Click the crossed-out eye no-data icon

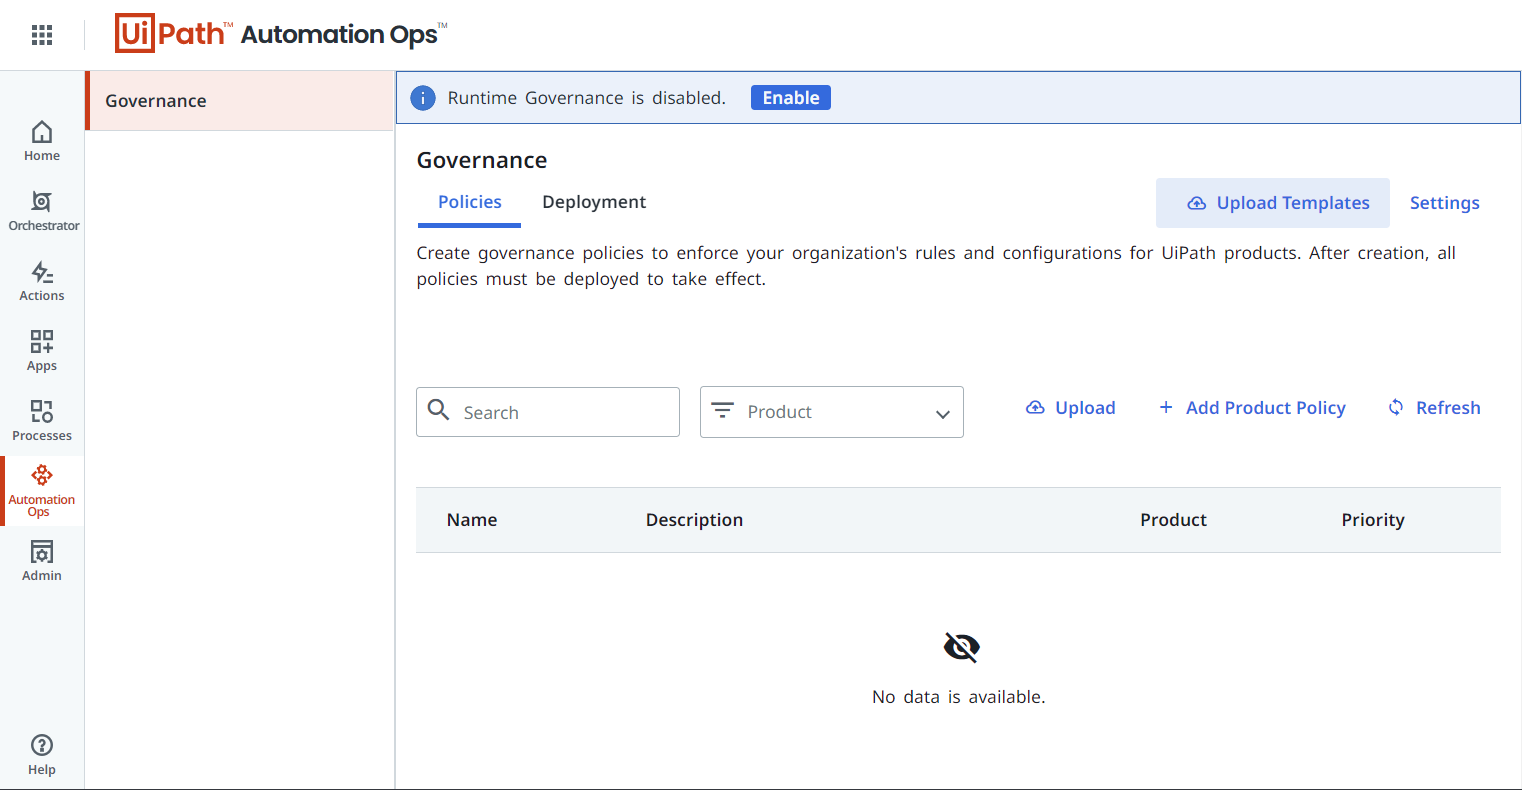[x=961, y=647]
